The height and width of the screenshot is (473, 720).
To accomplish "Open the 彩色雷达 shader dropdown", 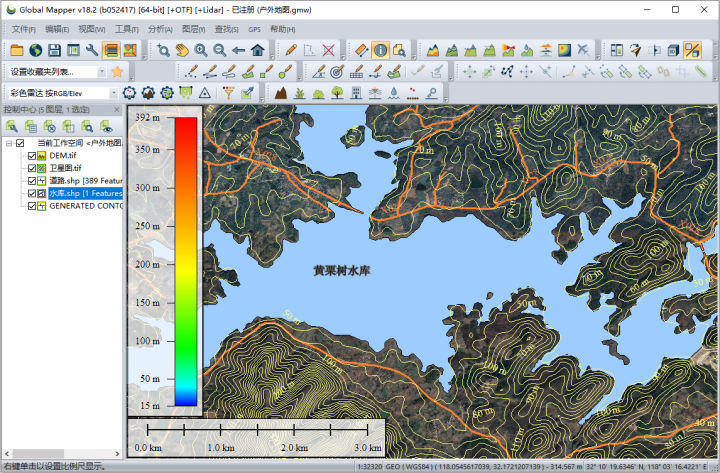I will pyautogui.click(x=62, y=93).
